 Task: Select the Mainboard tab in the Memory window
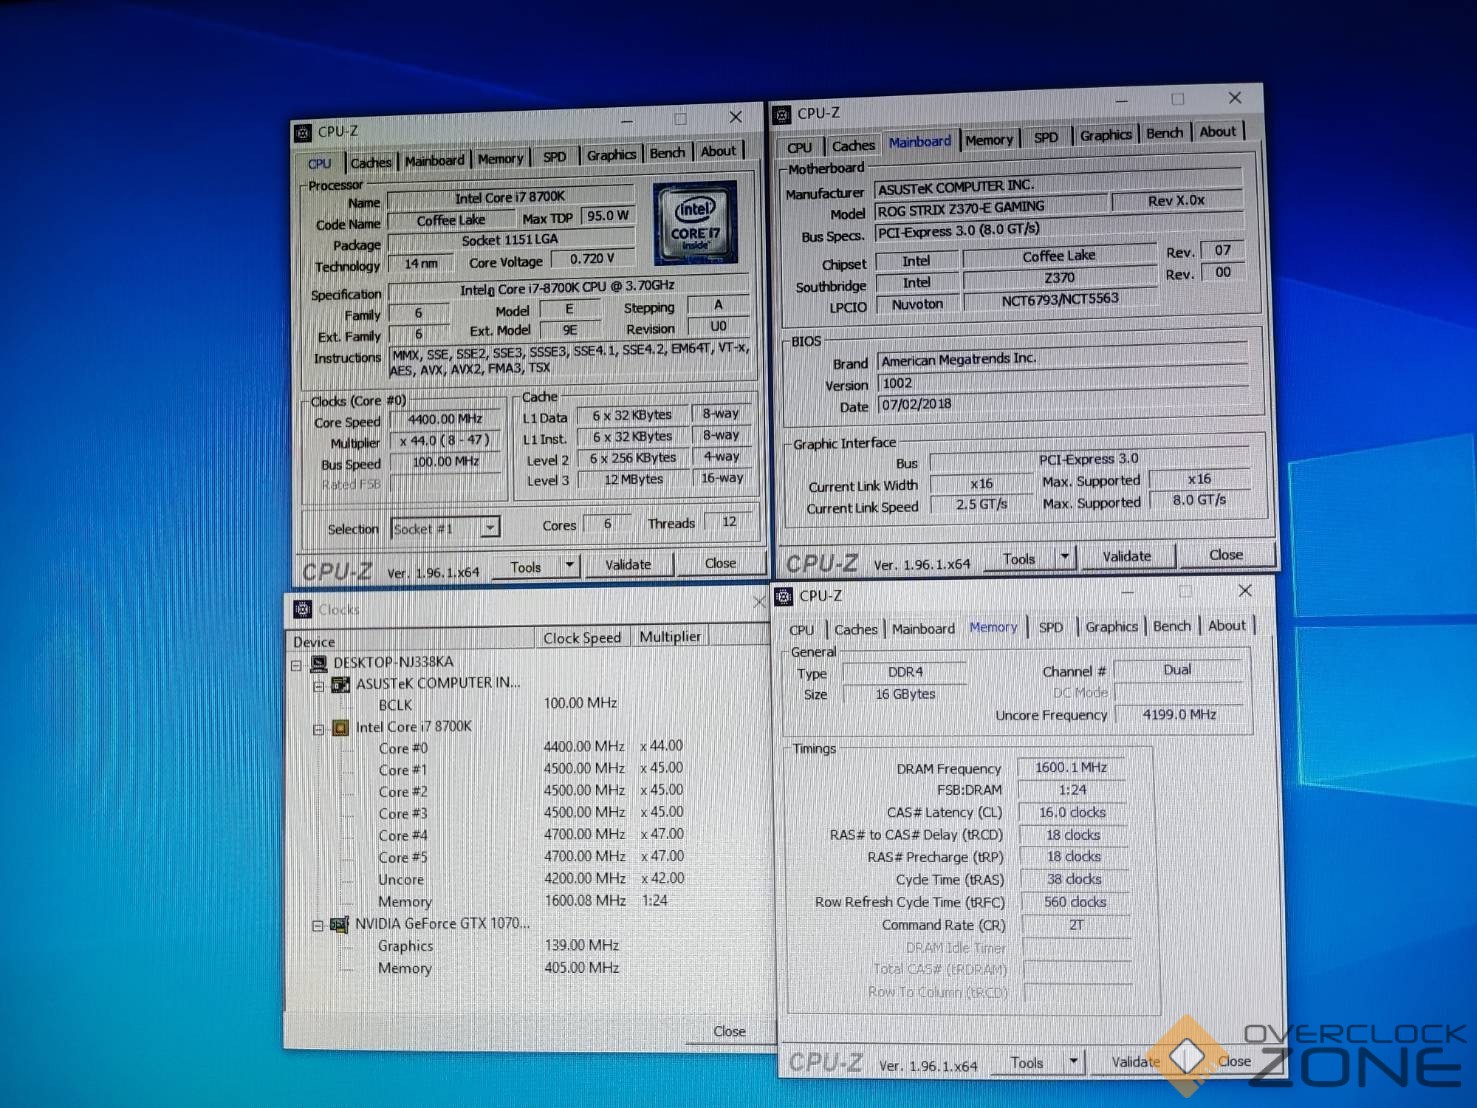click(923, 629)
